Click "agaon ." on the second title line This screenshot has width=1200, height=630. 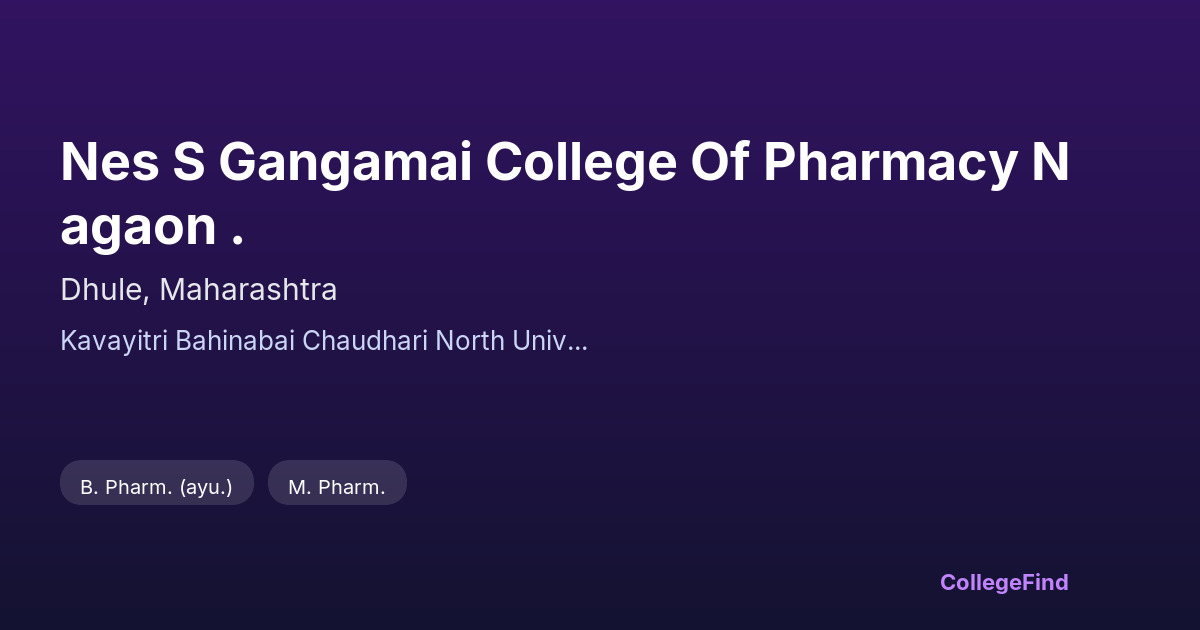pyautogui.click(x=152, y=227)
